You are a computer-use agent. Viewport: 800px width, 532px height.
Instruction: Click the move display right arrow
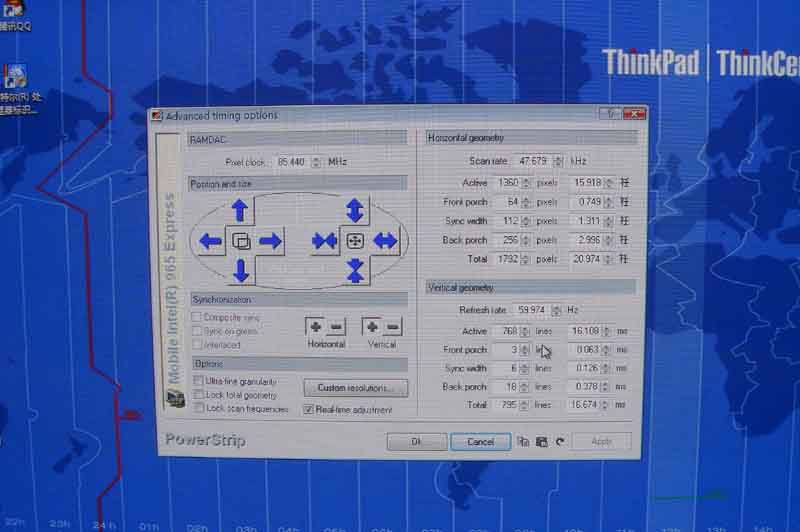[x=270, y=241]
